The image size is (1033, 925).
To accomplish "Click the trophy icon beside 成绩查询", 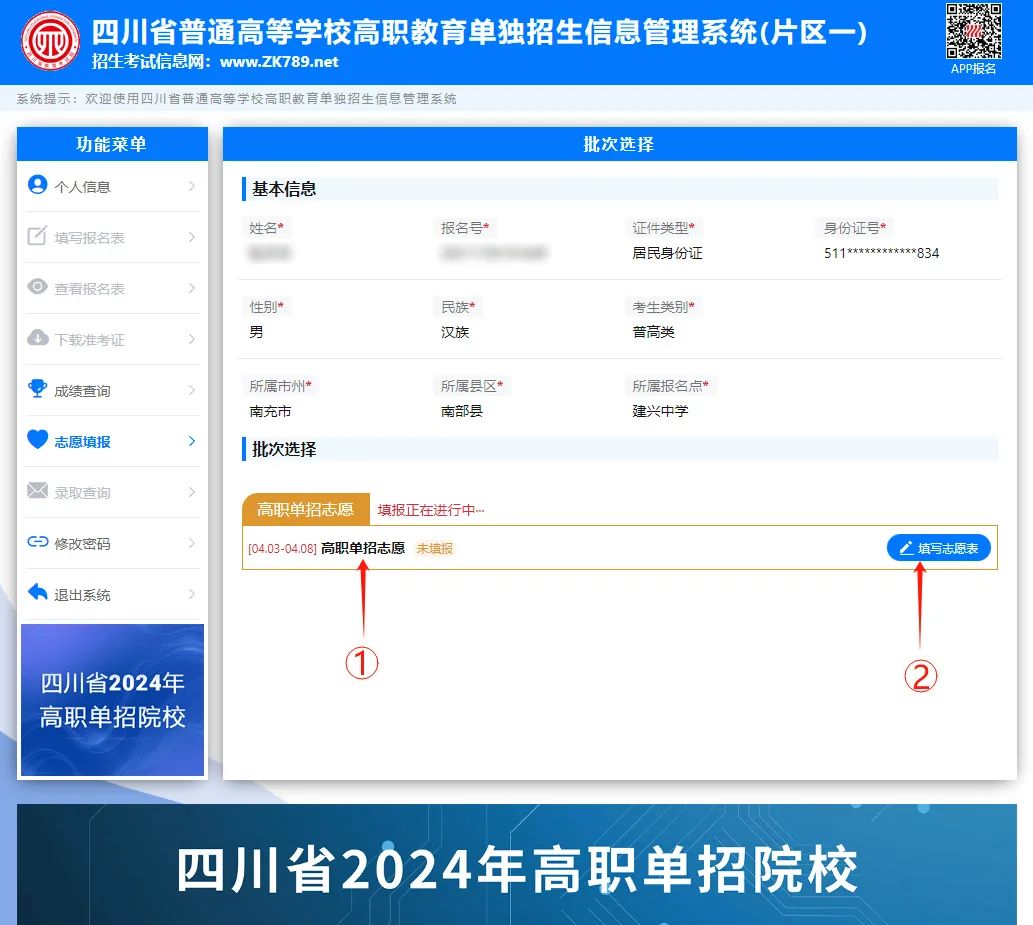I will tap(38, 389).
